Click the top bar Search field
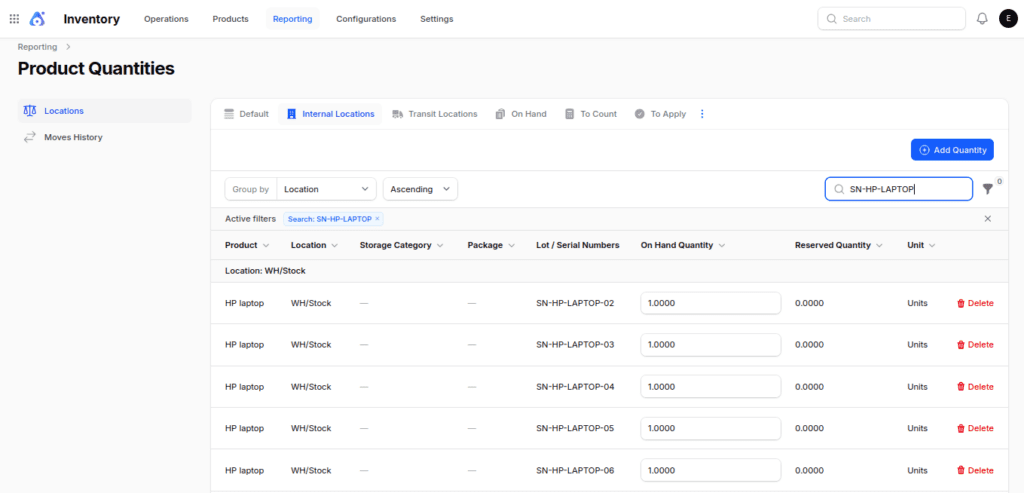The width and height of the screenshot is (1024, 493). tap(891, 19)
